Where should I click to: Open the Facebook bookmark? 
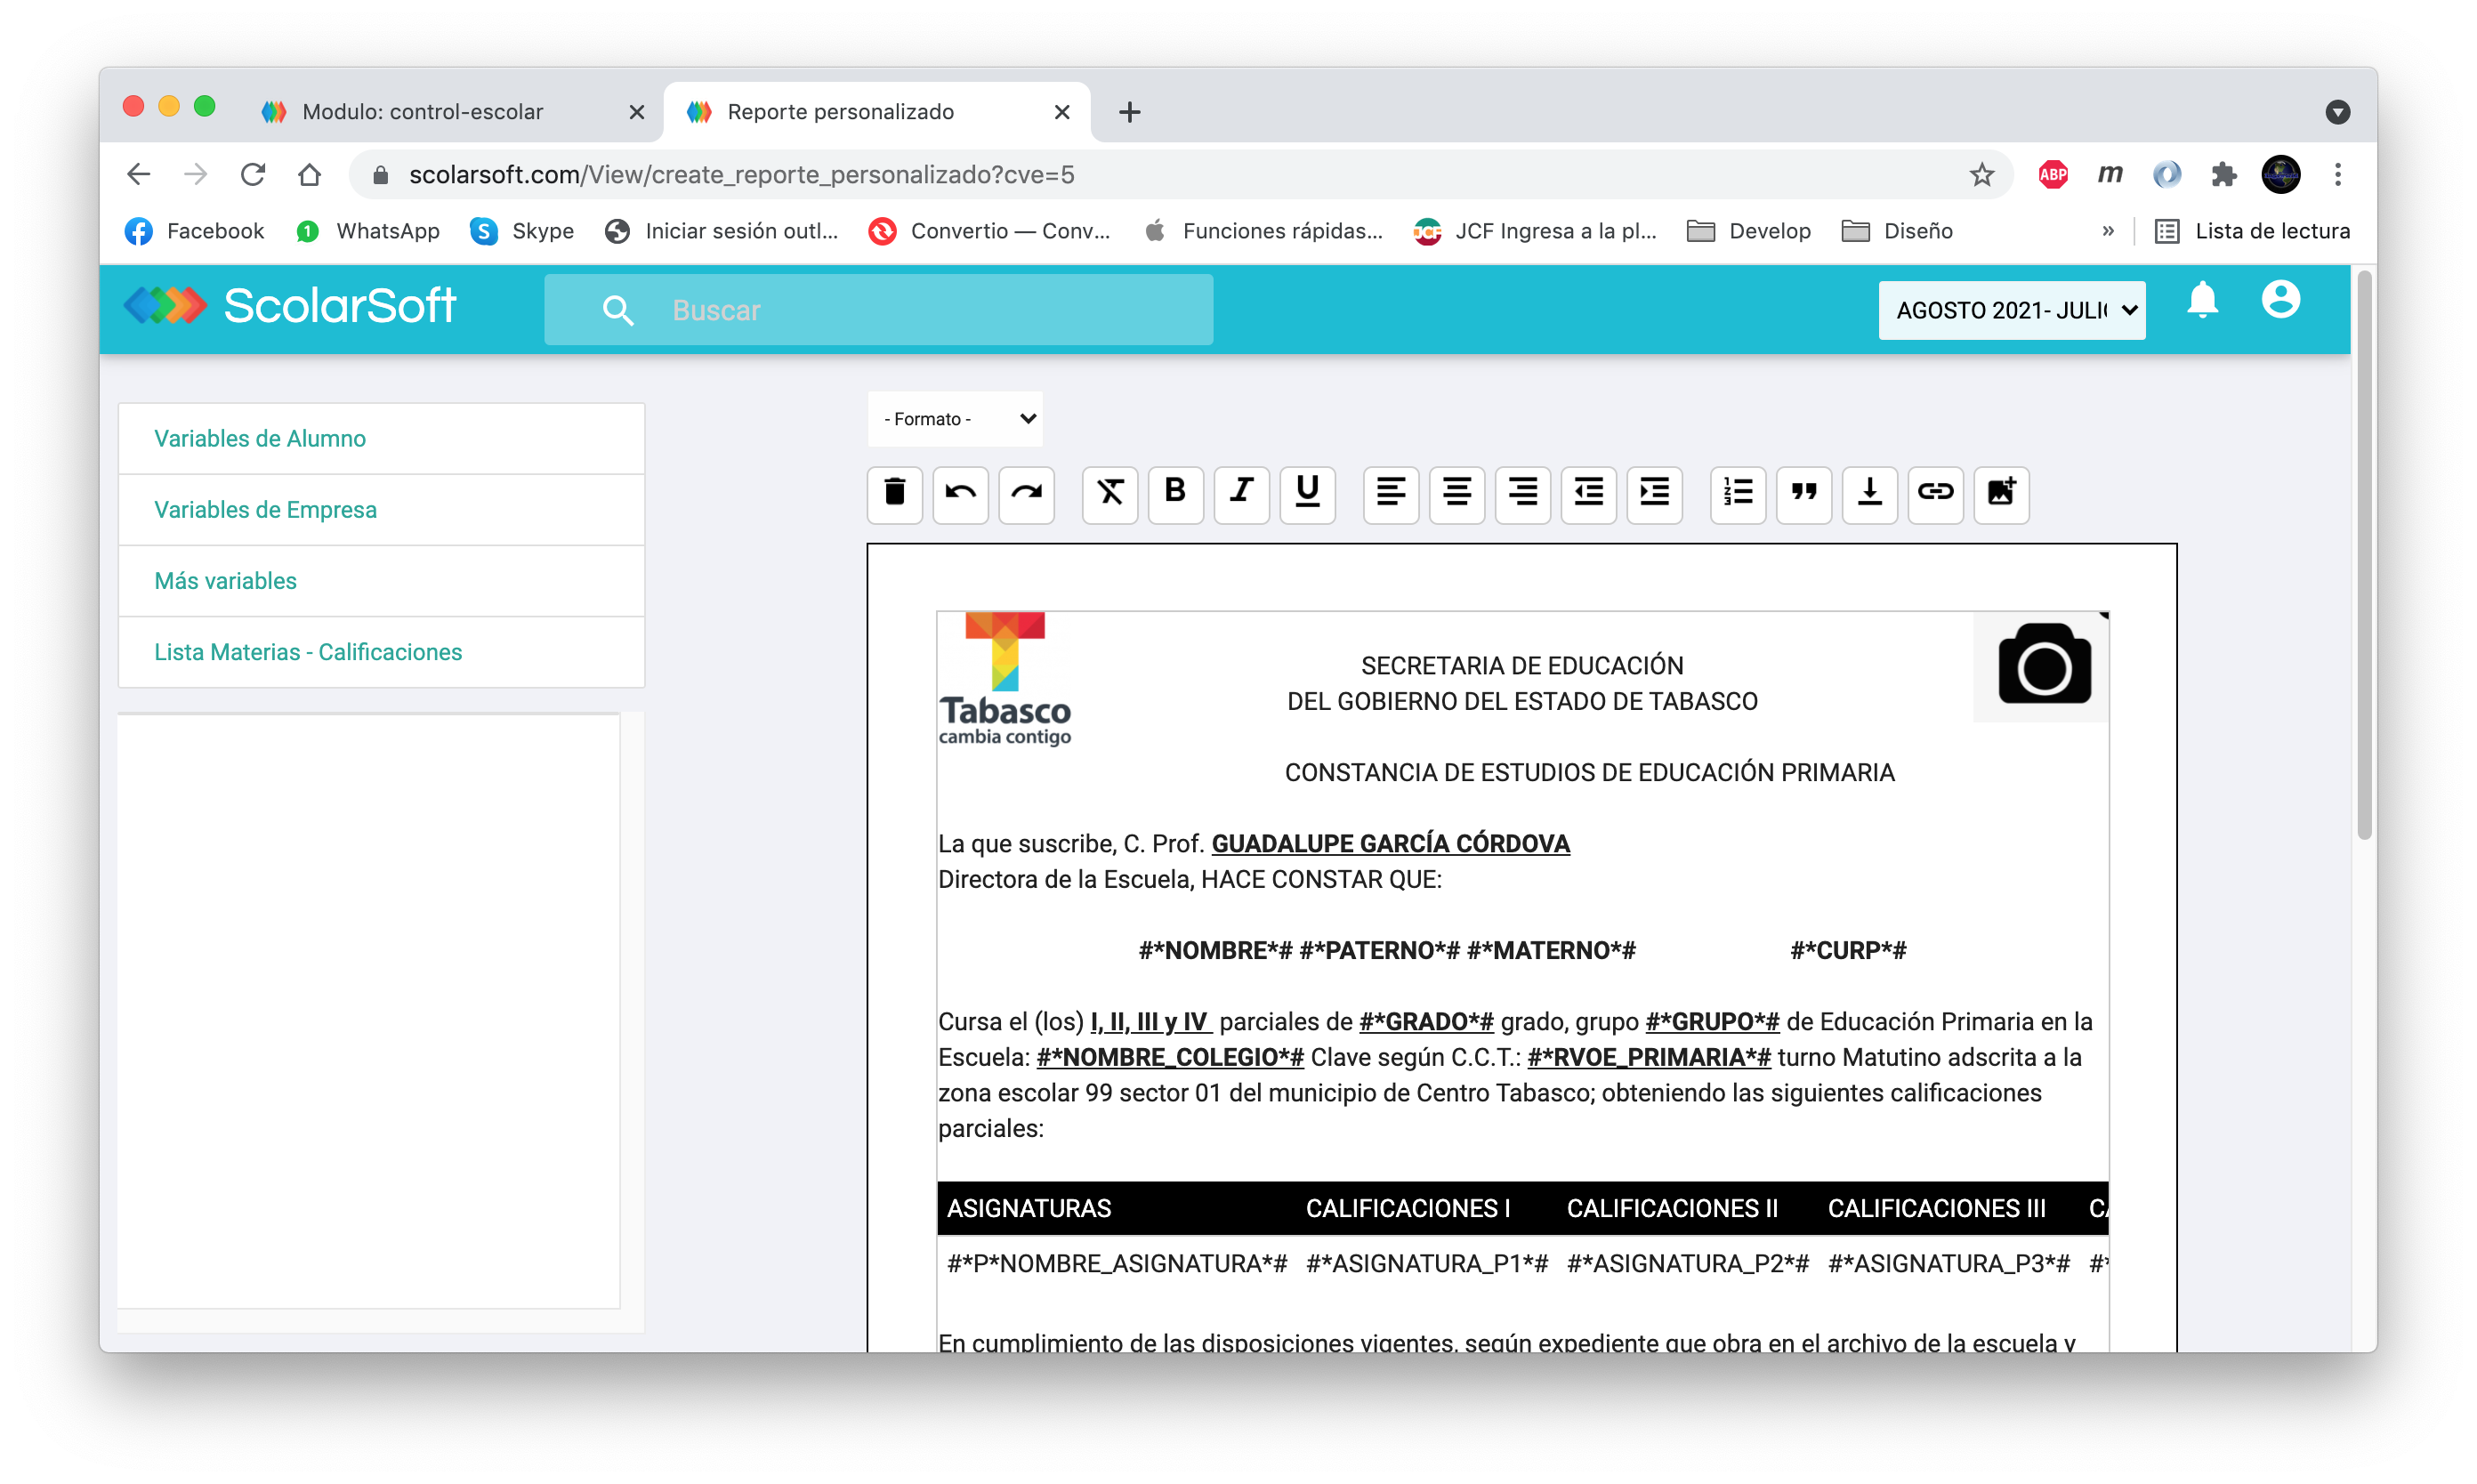[x=195, y=231]
